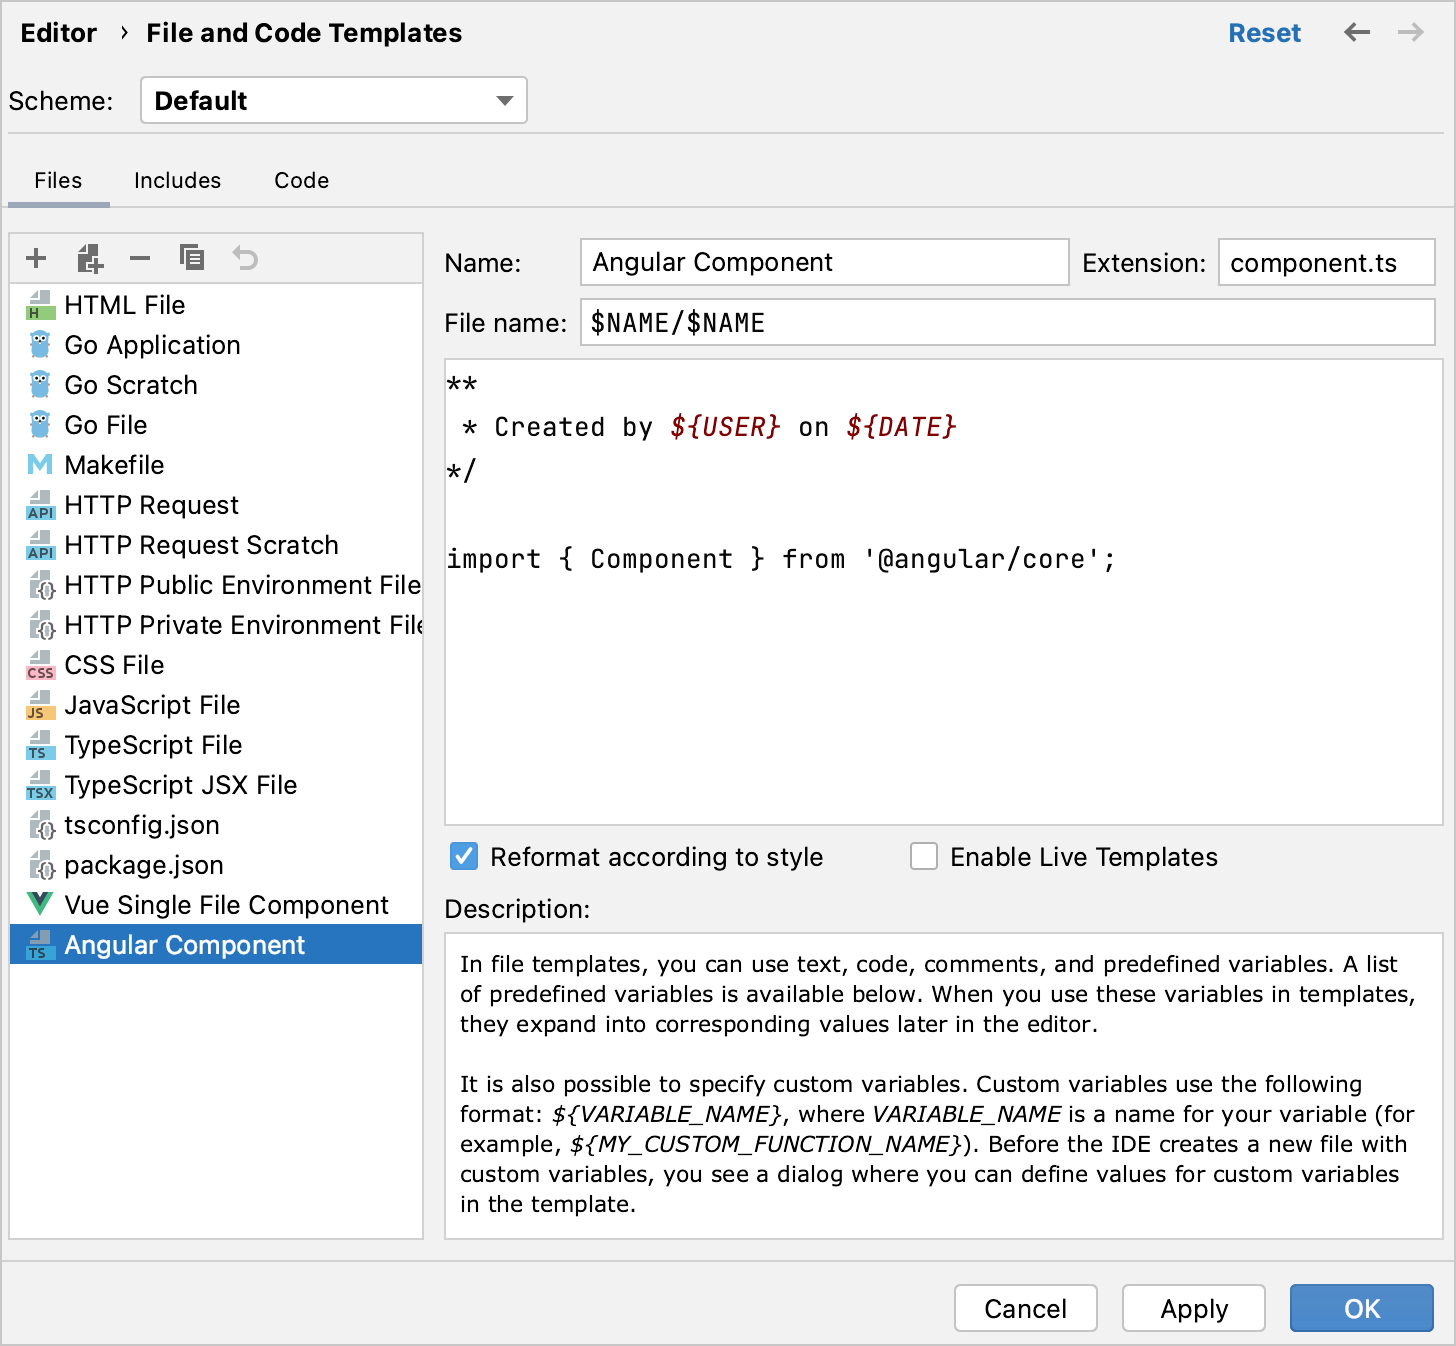Open the Files tab

58,181
